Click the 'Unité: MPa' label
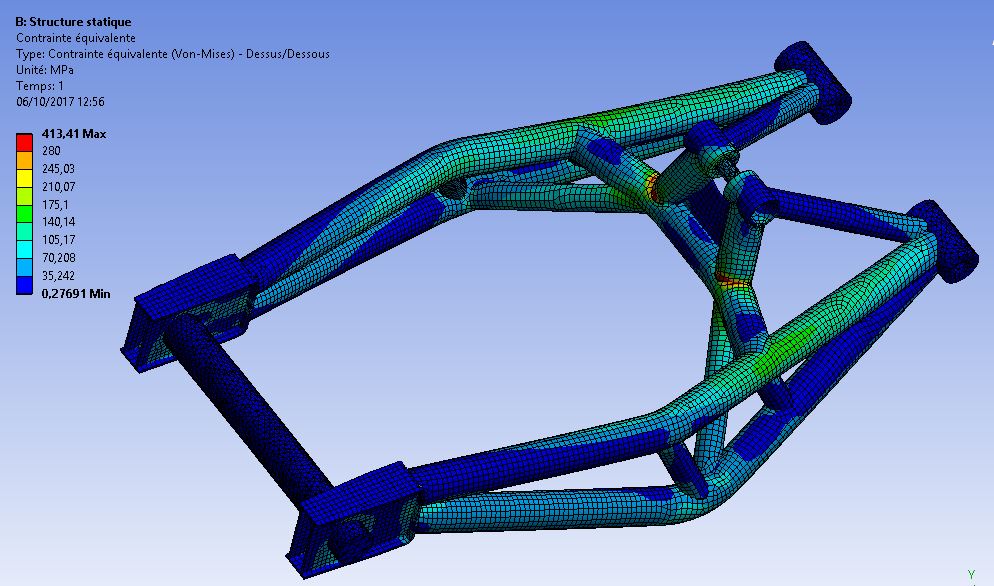This screenshot has height=586, width=994. tap(44, 70)
